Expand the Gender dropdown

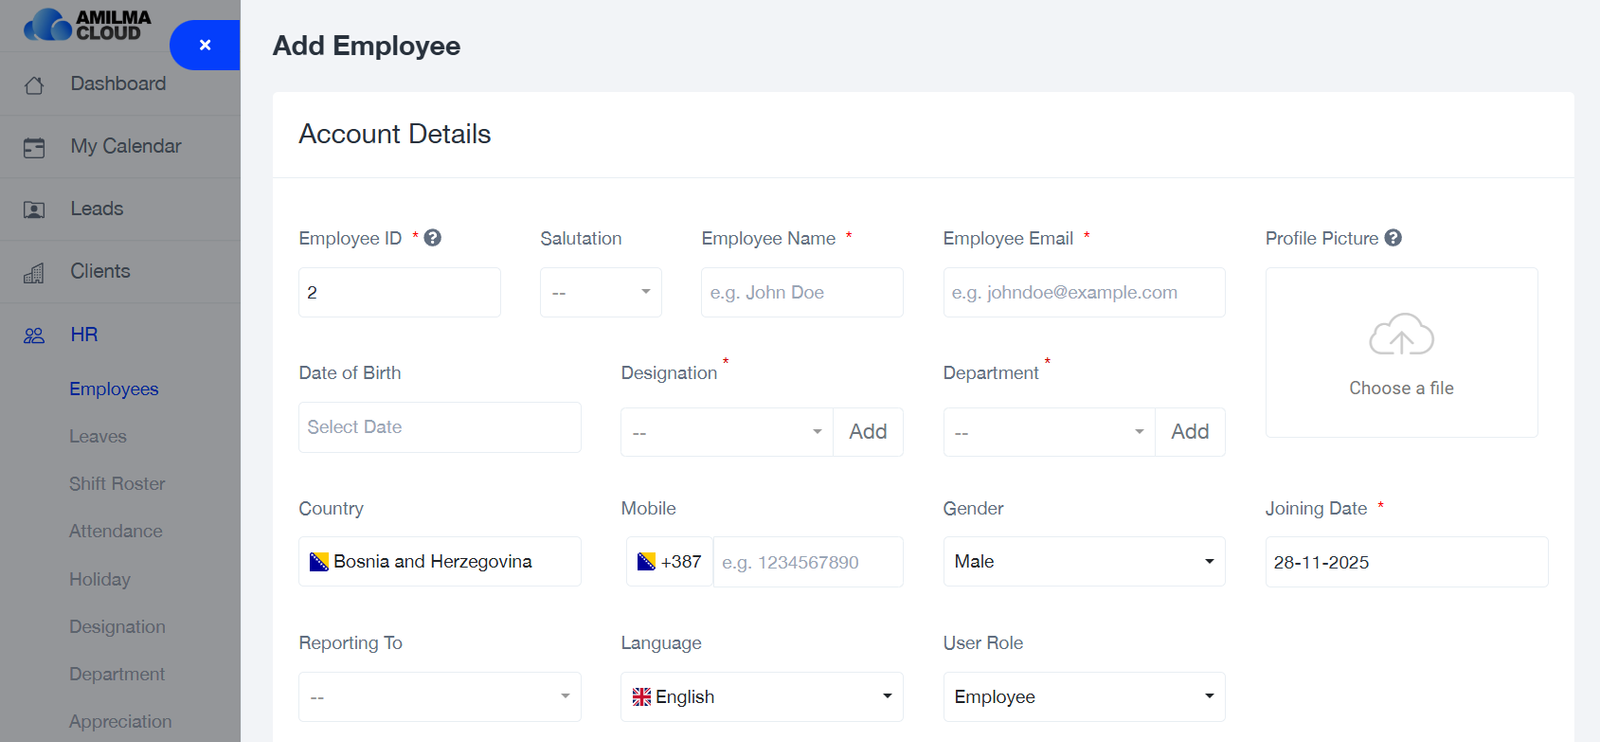[x=1083, y=562]
